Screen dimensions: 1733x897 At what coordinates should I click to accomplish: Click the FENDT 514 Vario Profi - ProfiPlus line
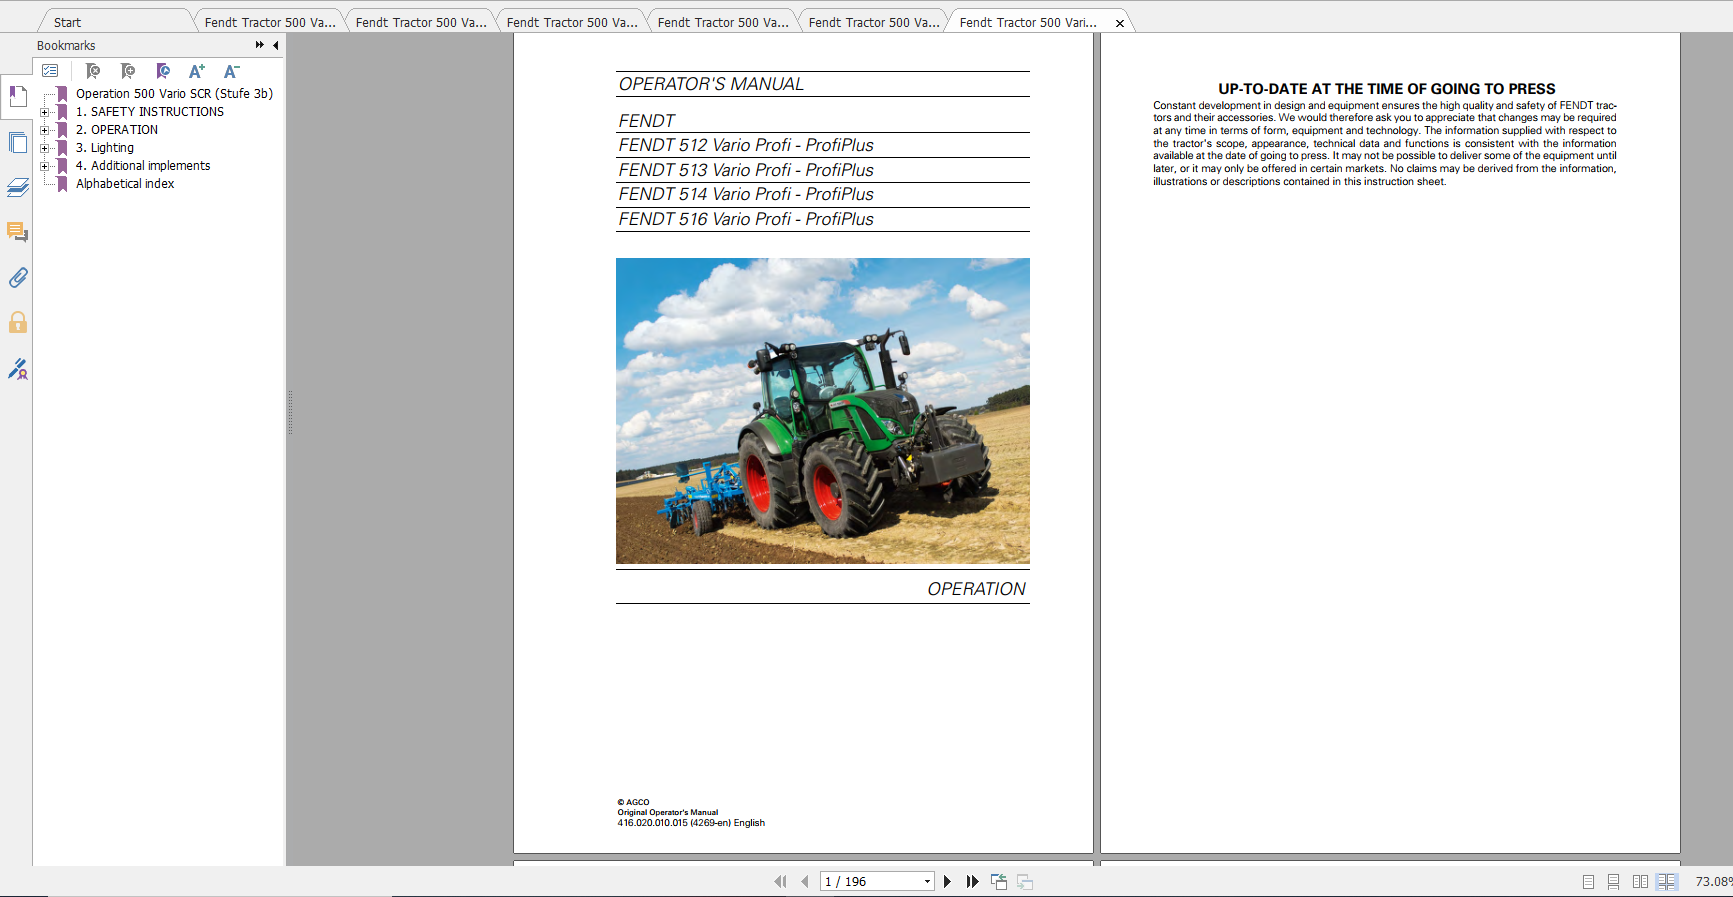[x=746, y=194]
